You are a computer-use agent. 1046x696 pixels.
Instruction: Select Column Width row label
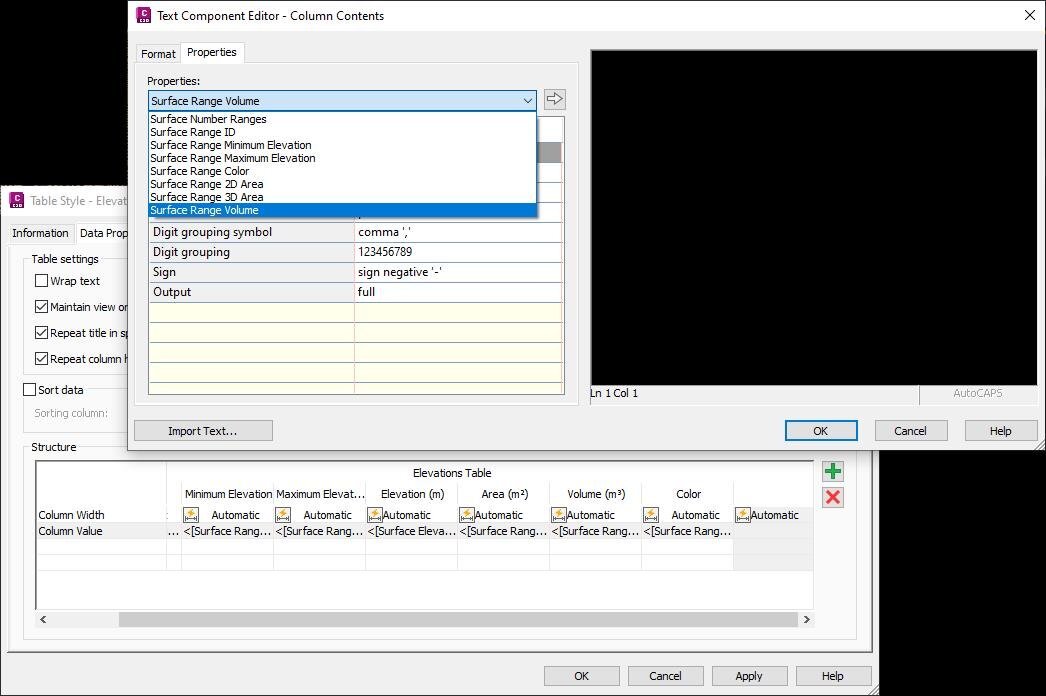pyautogui.click(x=71, y=515)
